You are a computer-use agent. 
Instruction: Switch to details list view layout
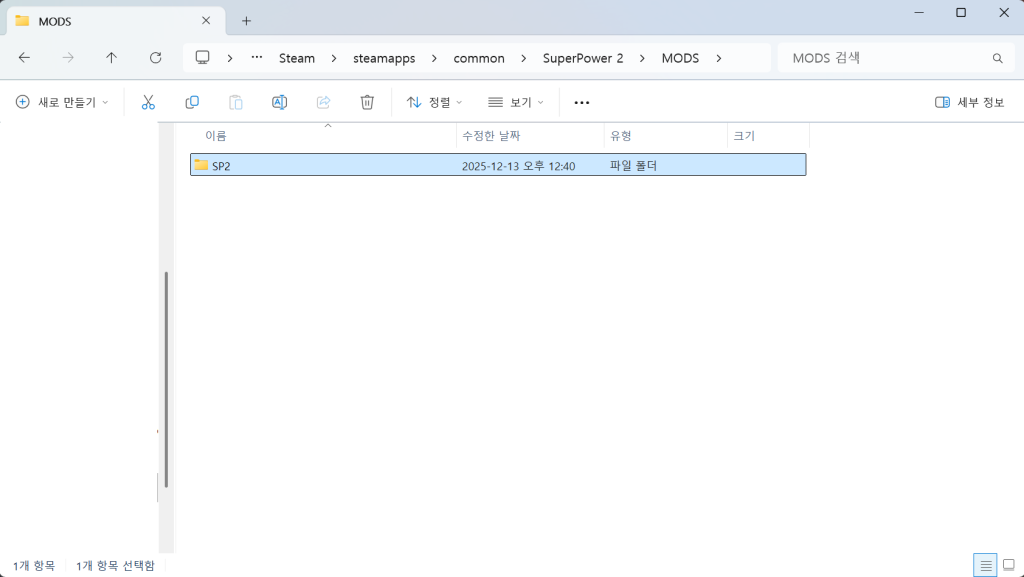pyautogui.click(x=985, y=565)
